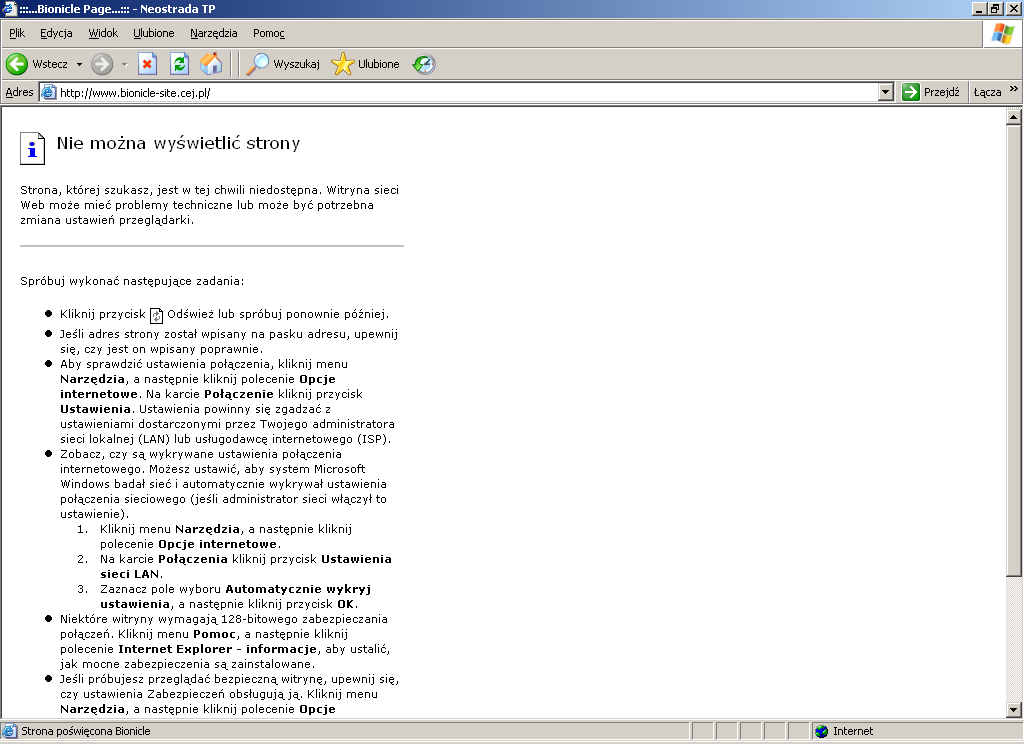Image resolution: width=1024 pixels, height=744 pixels.
Task: Click the inline Odśwież refresh icon
Action: pos(156,315)
